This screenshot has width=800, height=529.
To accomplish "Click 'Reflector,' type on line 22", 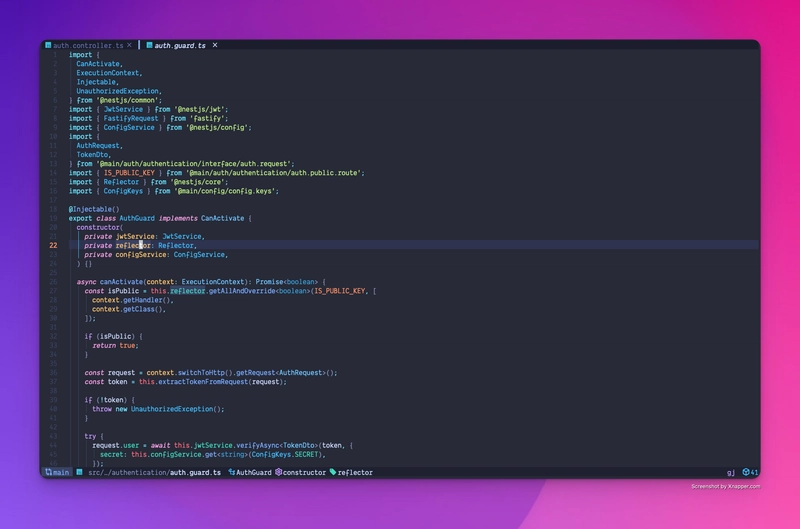I will pyautogui.click(x=177, y=246).
